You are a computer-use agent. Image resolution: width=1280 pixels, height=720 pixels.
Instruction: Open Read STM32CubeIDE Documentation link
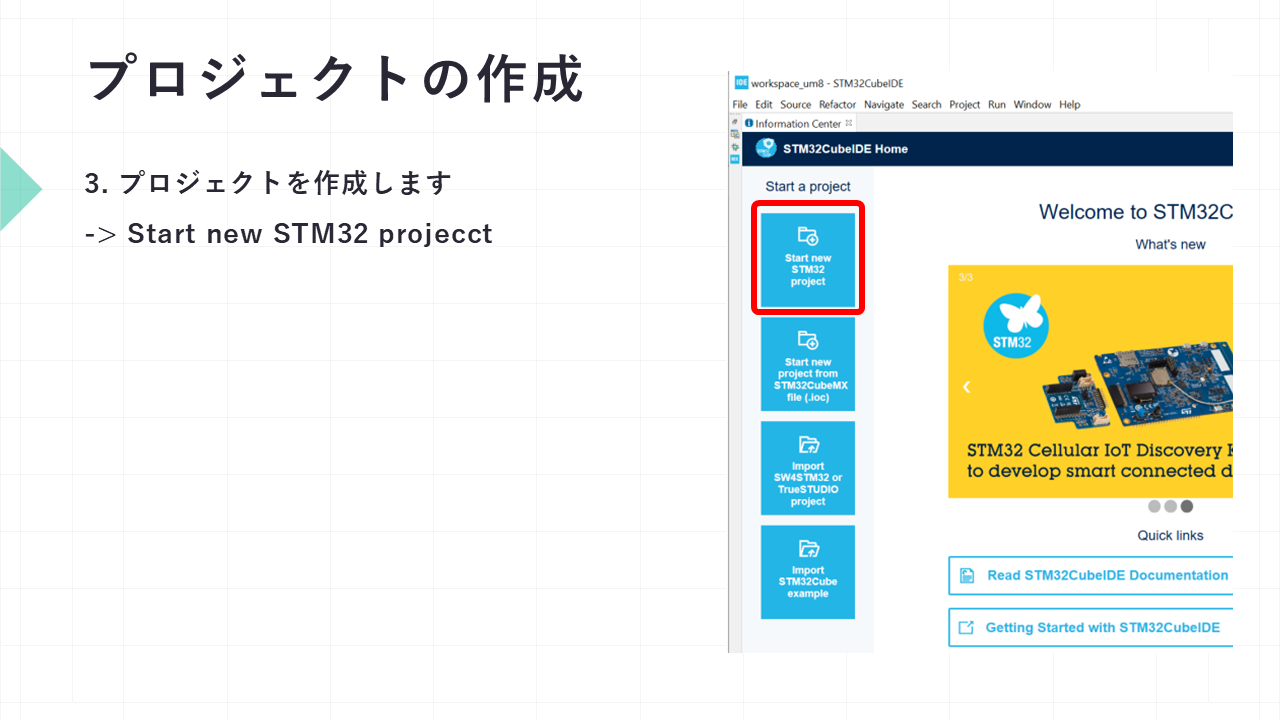(x=1090, y=575)
